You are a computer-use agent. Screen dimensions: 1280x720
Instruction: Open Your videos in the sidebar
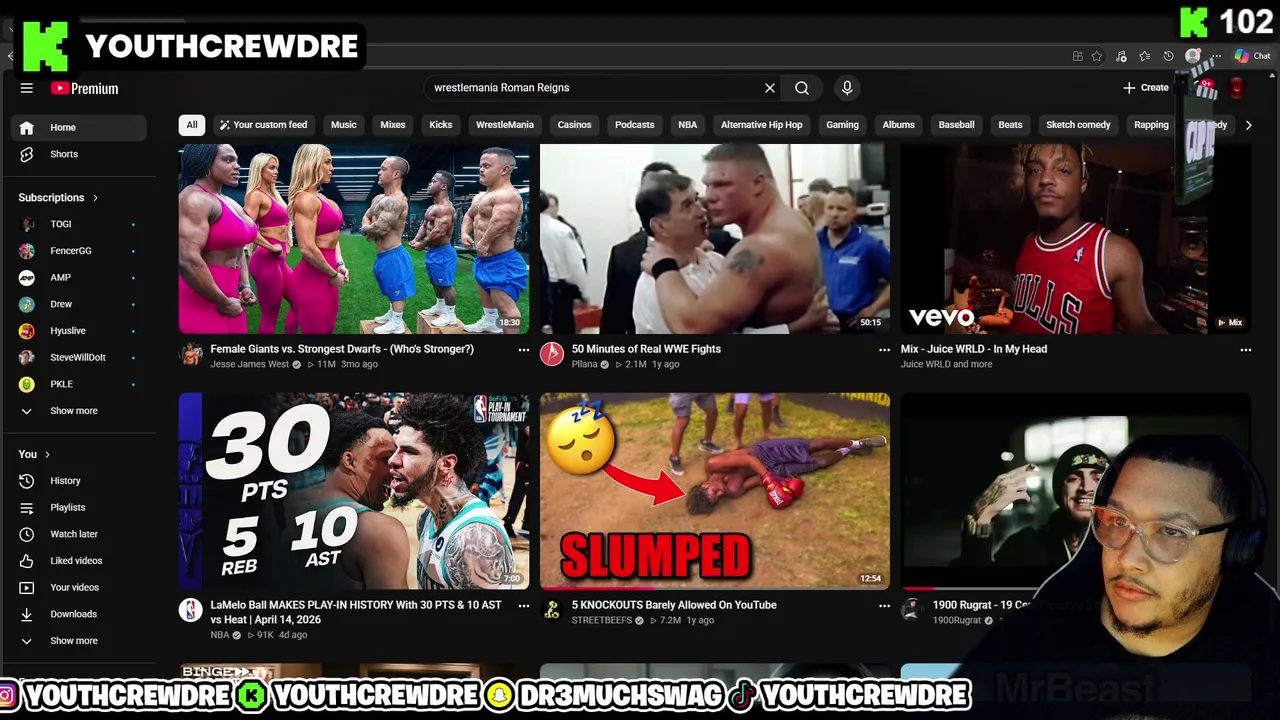(x=79, y=588)
